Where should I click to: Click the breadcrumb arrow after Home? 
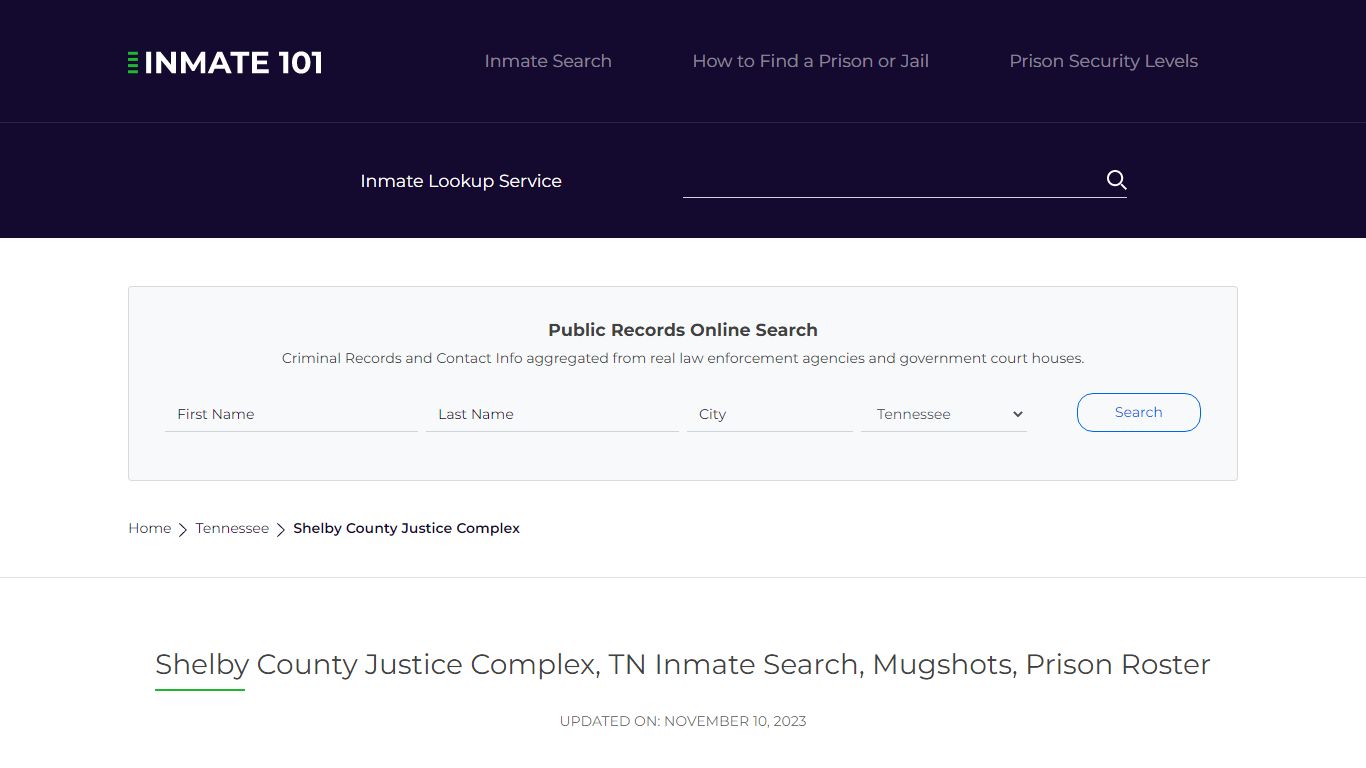pos(183,529)
